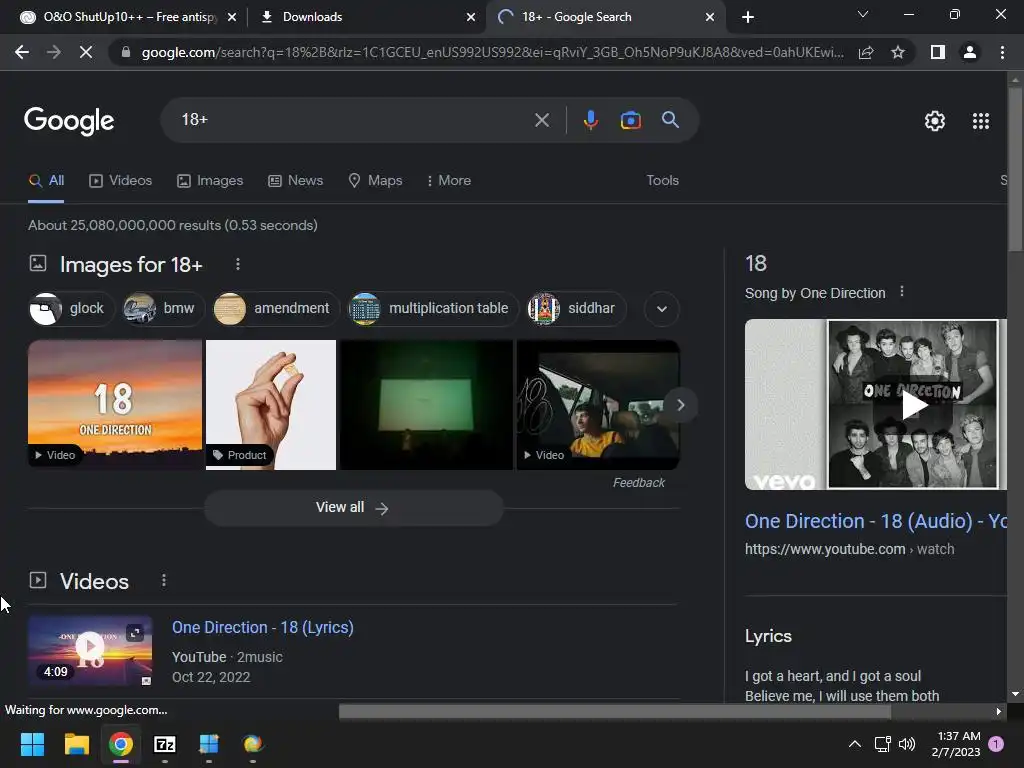The width and height of the screenshot is (1024, 768).
Task: Open the Chrome three-dot menu
Action: pyautogui.click(x=1002, y=52)
